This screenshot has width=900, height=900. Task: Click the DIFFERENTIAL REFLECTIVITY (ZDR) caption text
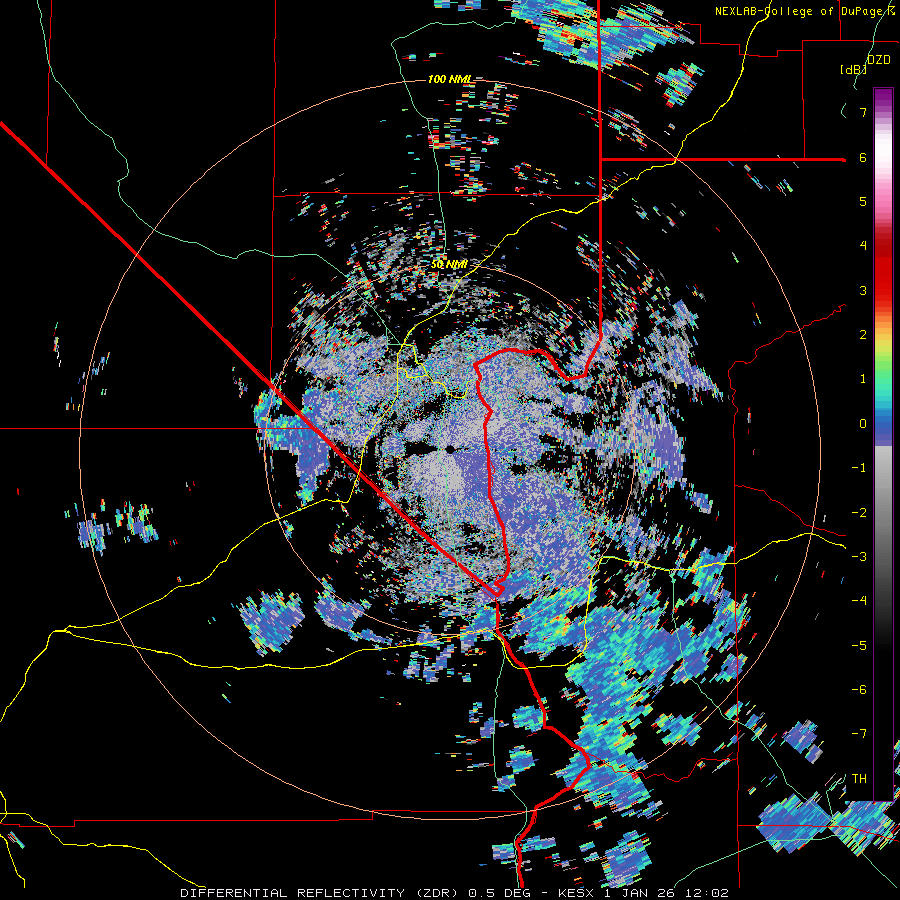321,893
